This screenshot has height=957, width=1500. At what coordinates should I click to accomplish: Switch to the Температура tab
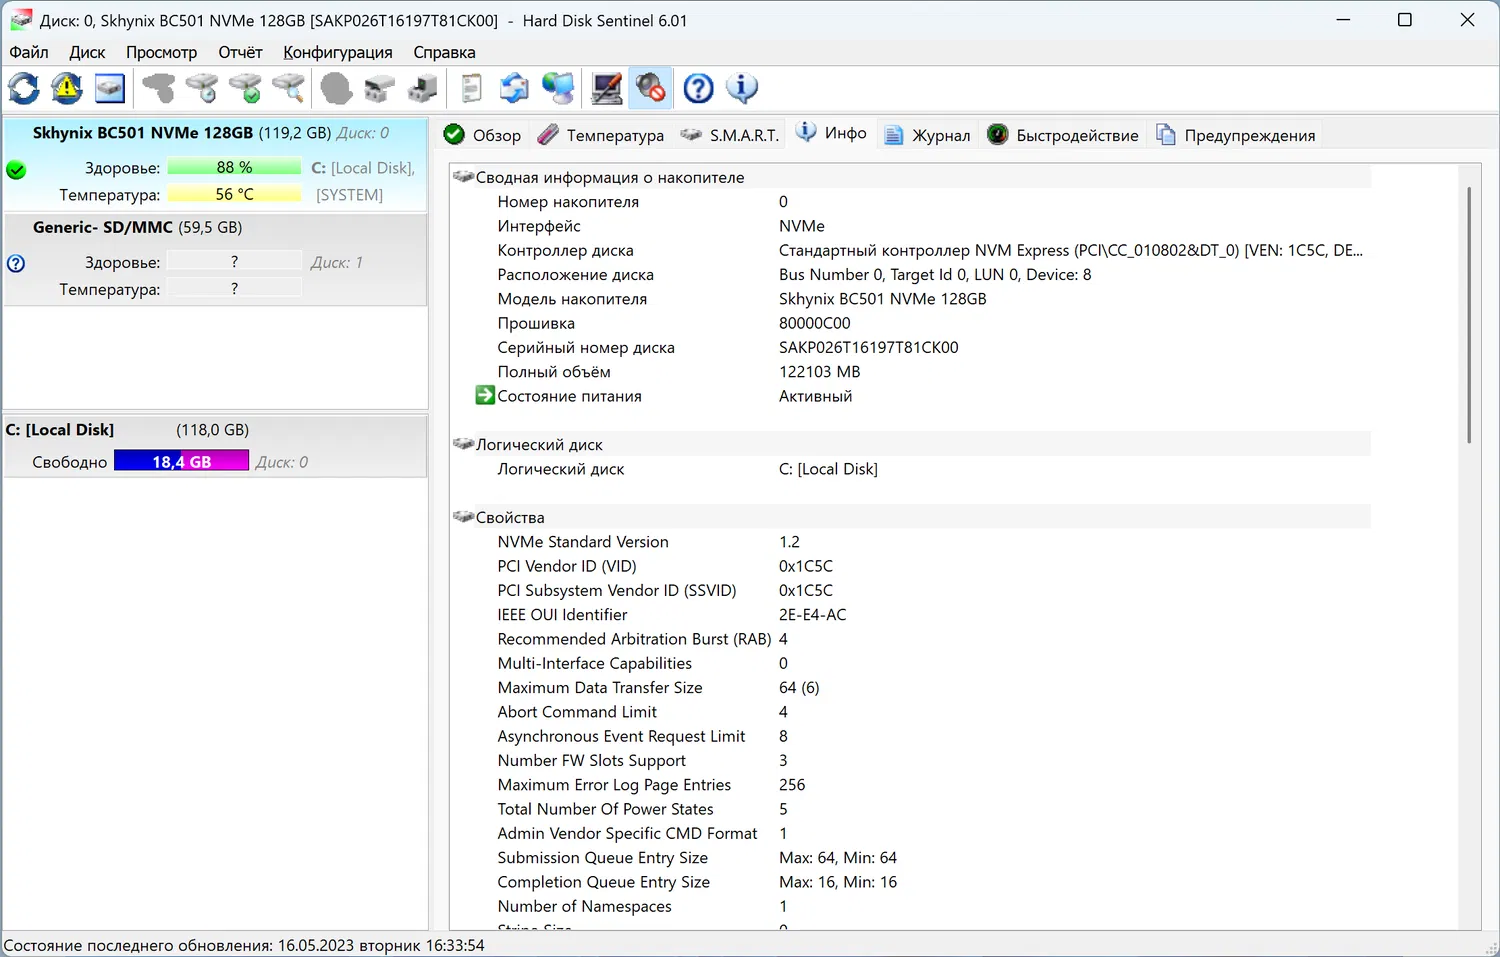pos(600,135)
